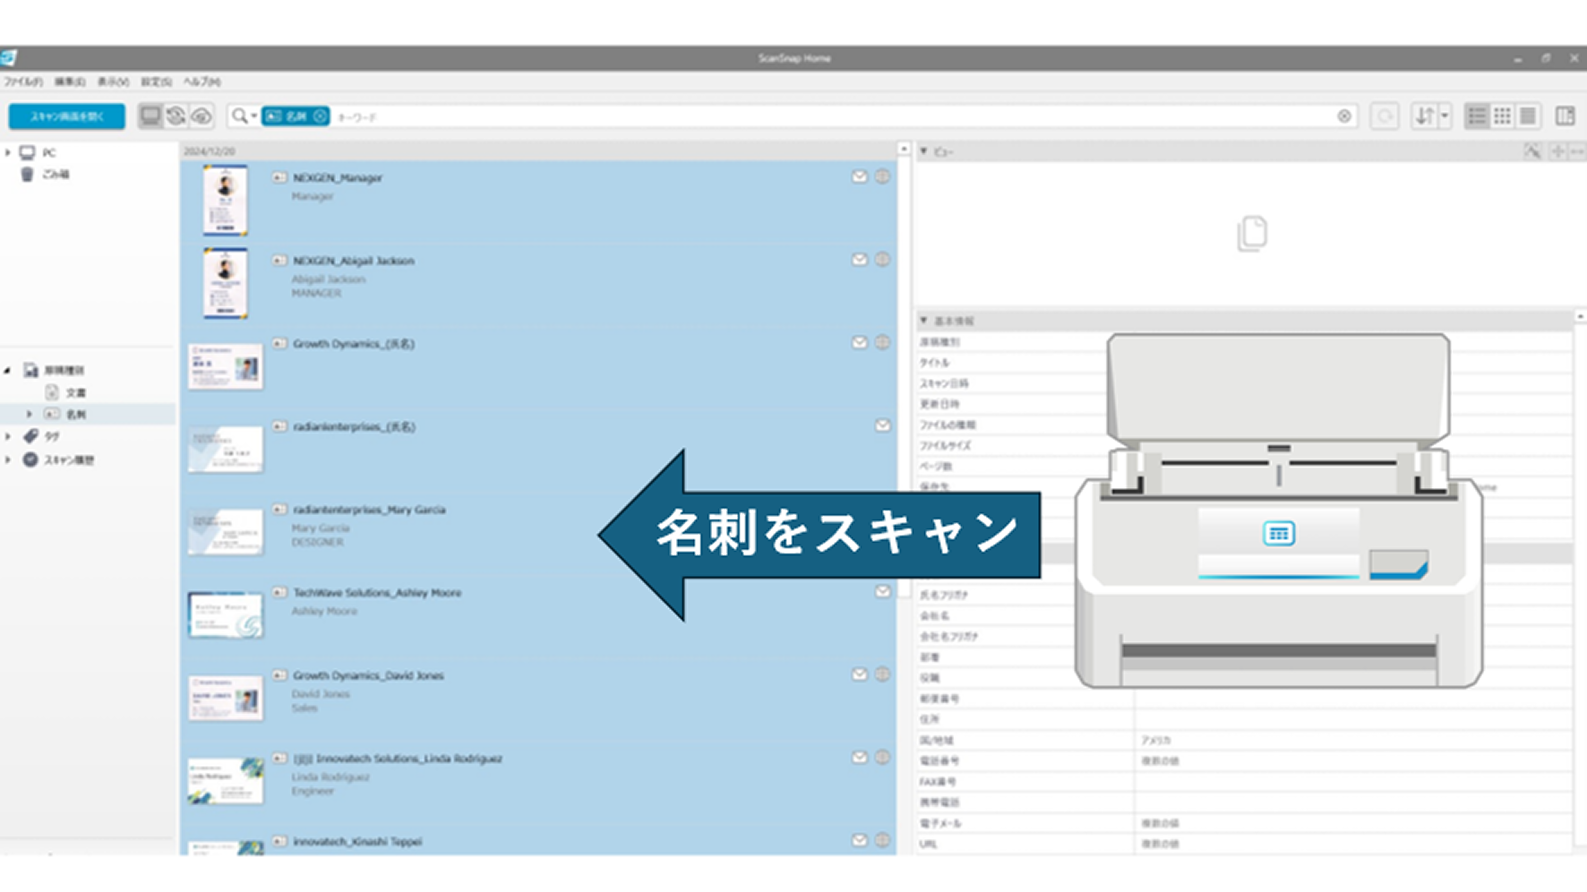Collapse the 原稿種別 tree node
Screen dimensions: 1587x892
coord(8,370)
